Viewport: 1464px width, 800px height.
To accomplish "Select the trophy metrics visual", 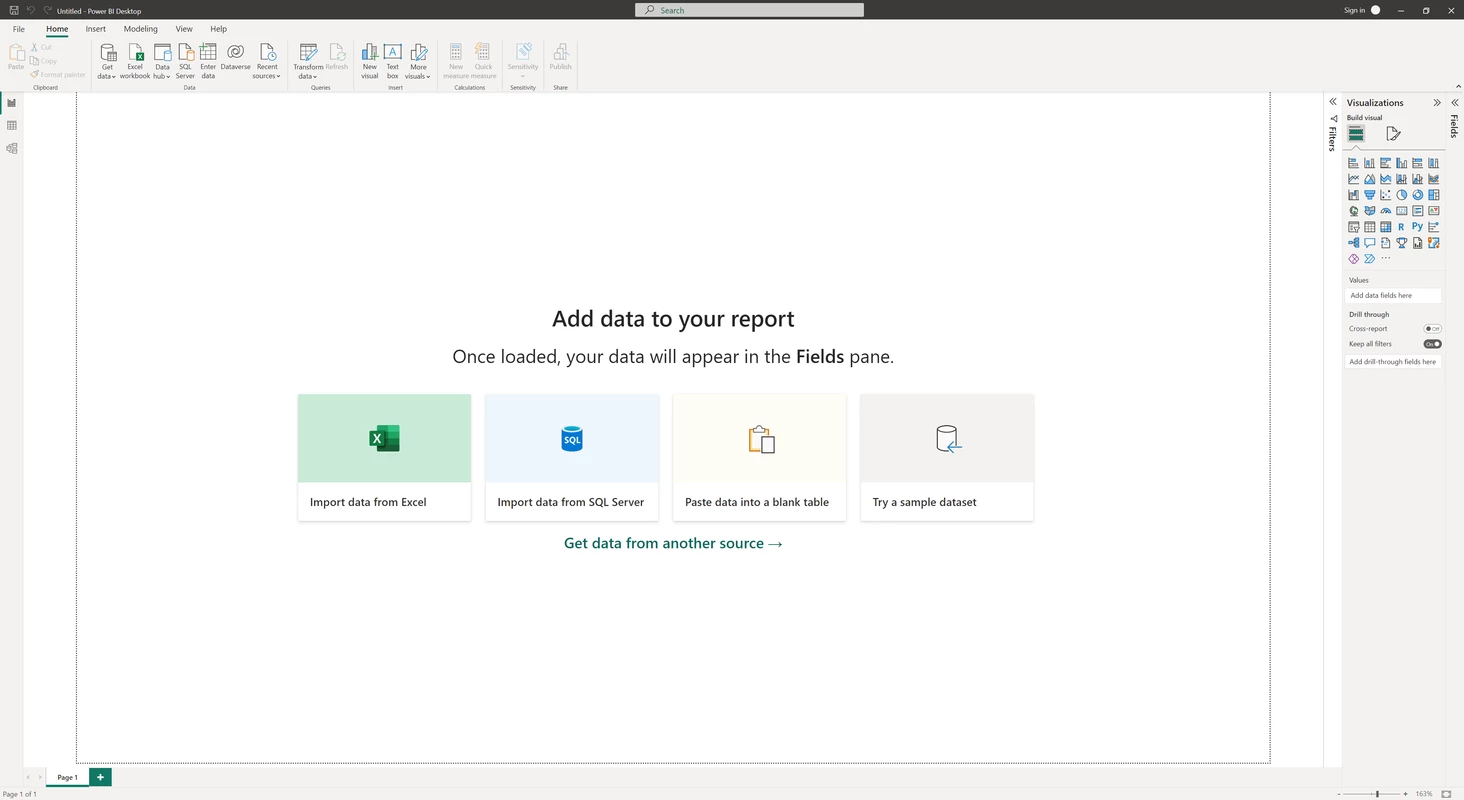I will 1401,243.
